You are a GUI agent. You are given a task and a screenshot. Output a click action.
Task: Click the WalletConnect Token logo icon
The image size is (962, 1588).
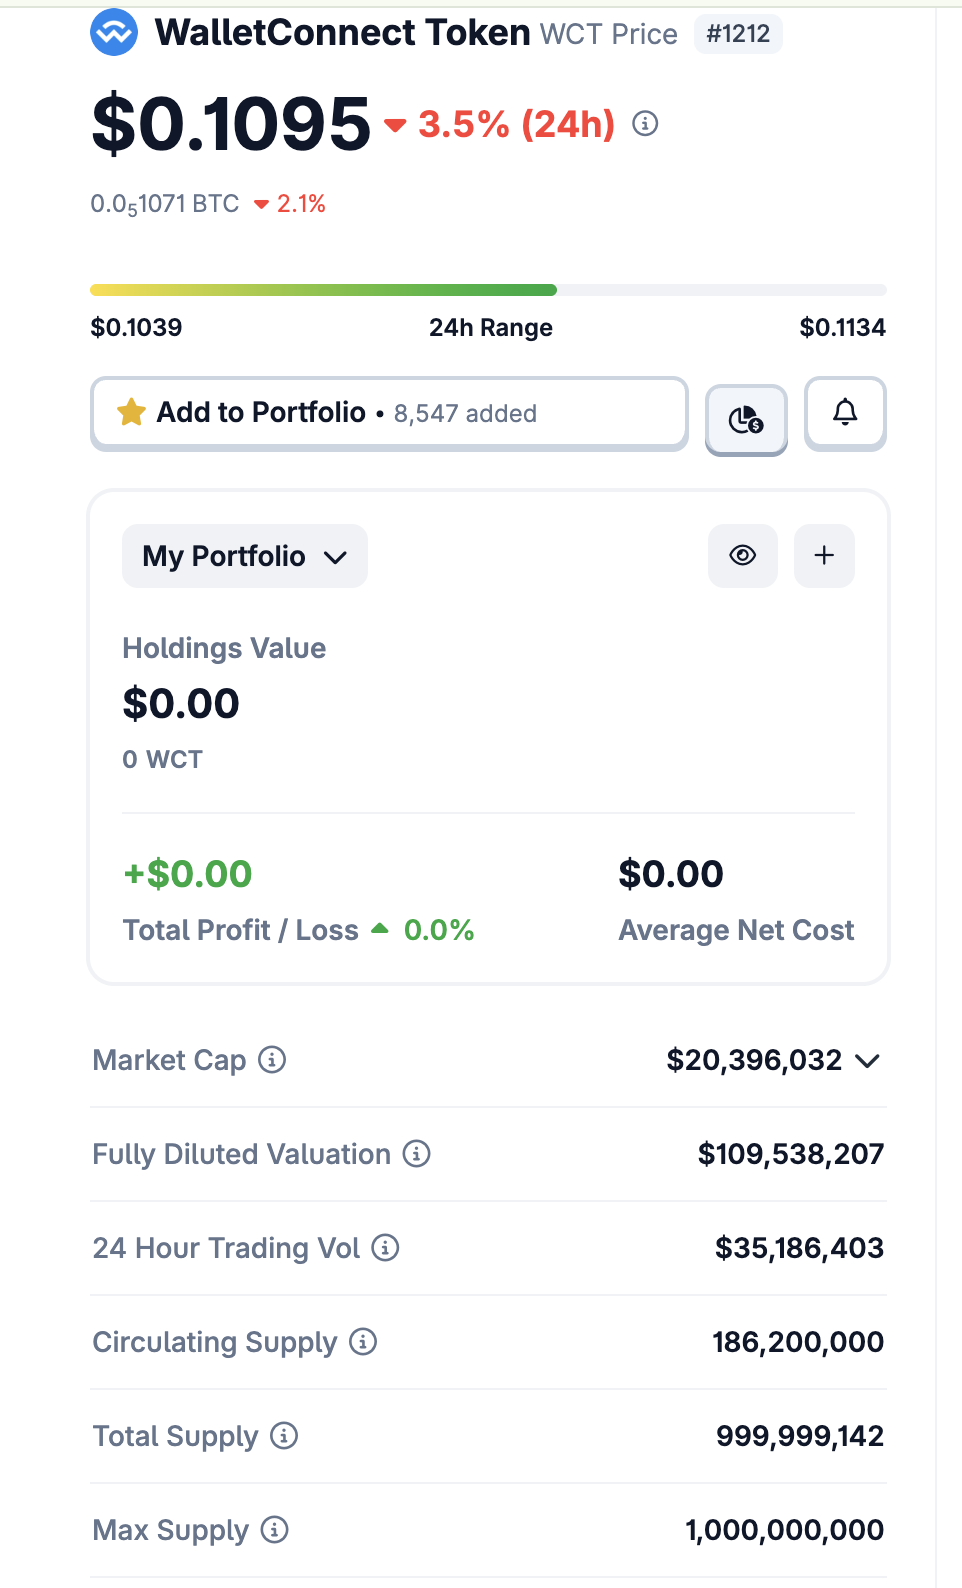click(x=114, y=33)
